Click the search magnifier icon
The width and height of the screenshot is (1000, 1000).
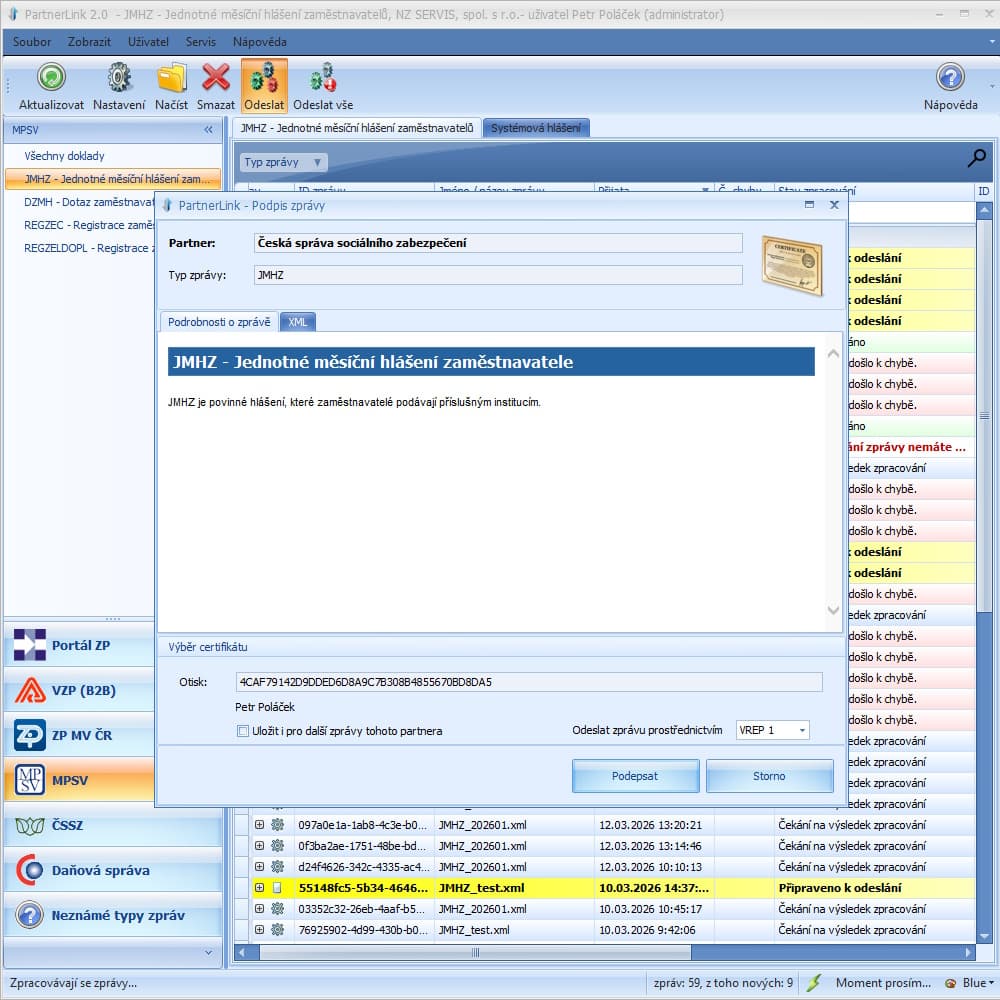(x=976, y=158)
